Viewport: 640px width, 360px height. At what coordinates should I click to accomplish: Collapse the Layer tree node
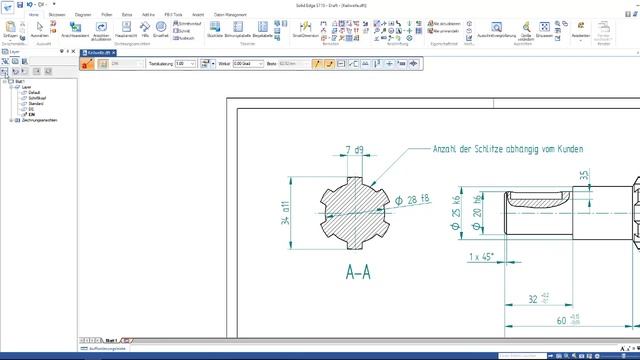11,87
